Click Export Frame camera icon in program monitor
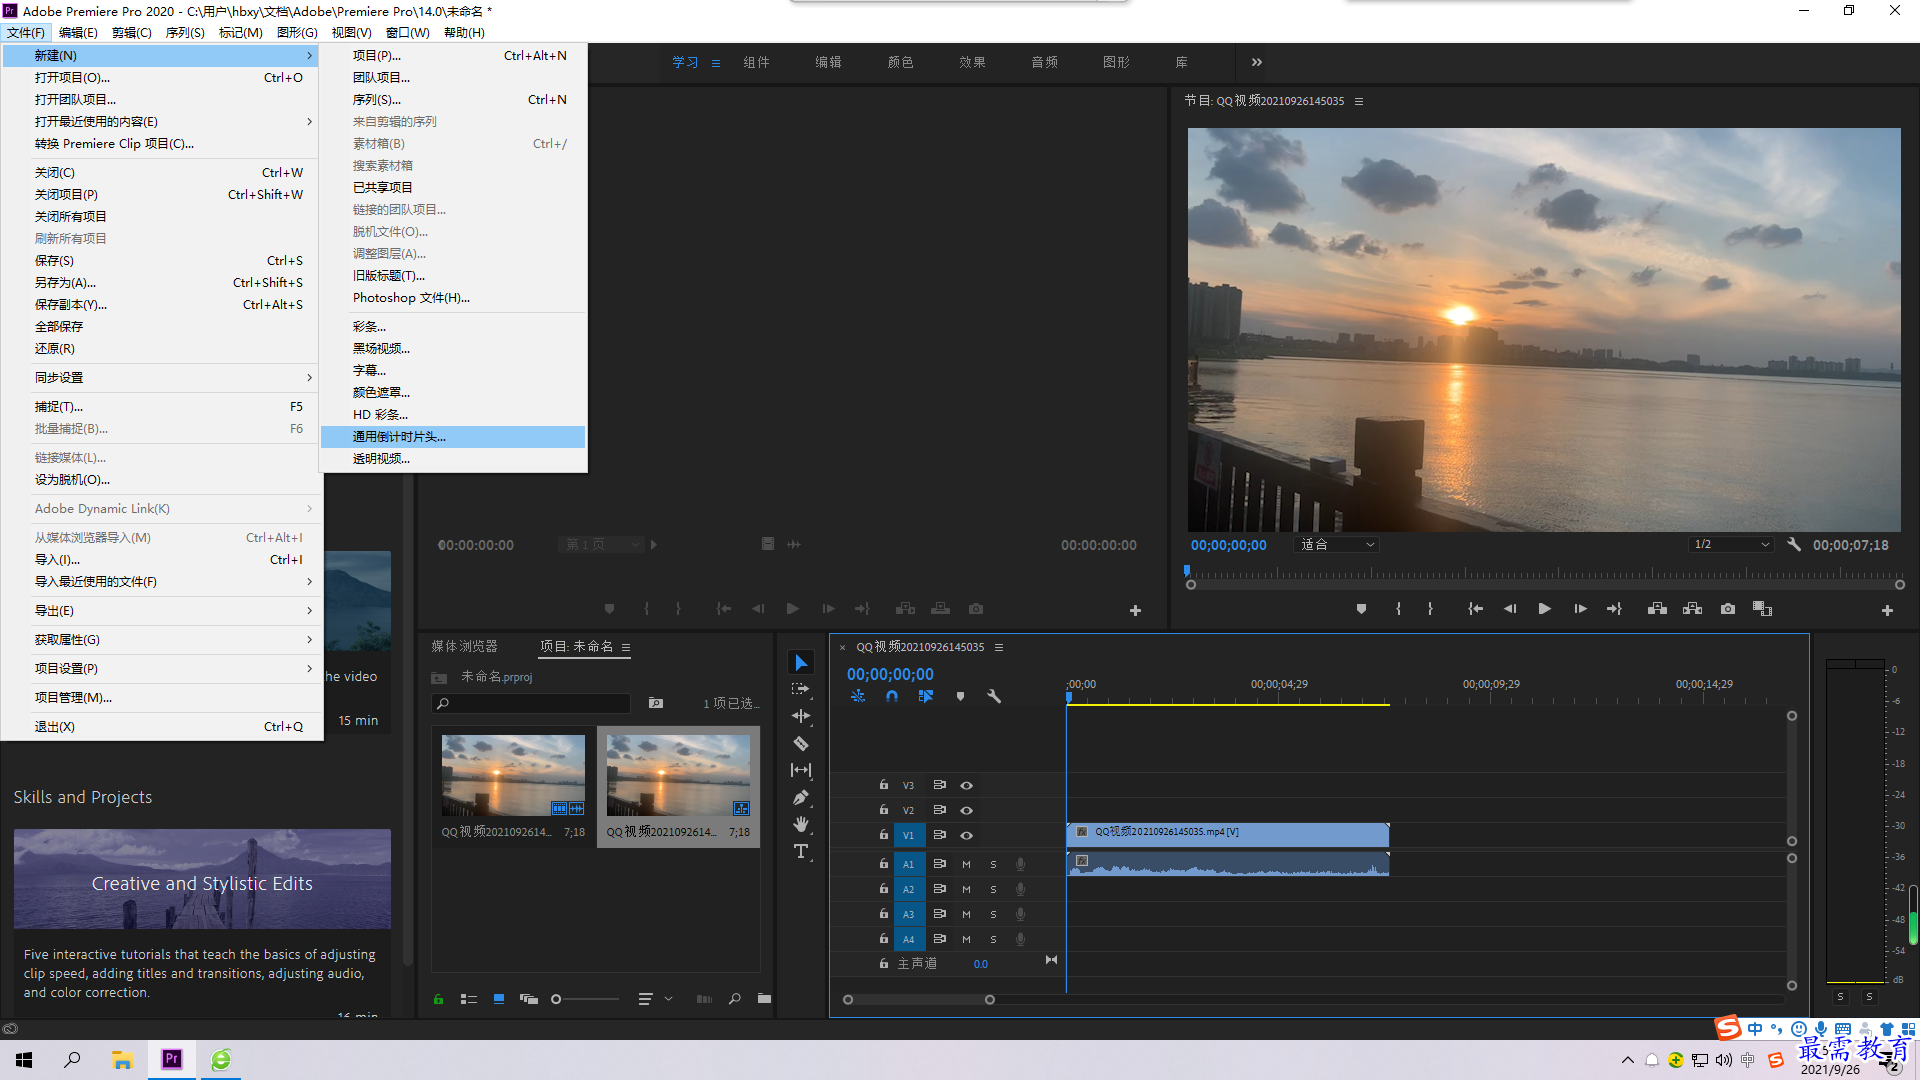 coord(1728,609)
